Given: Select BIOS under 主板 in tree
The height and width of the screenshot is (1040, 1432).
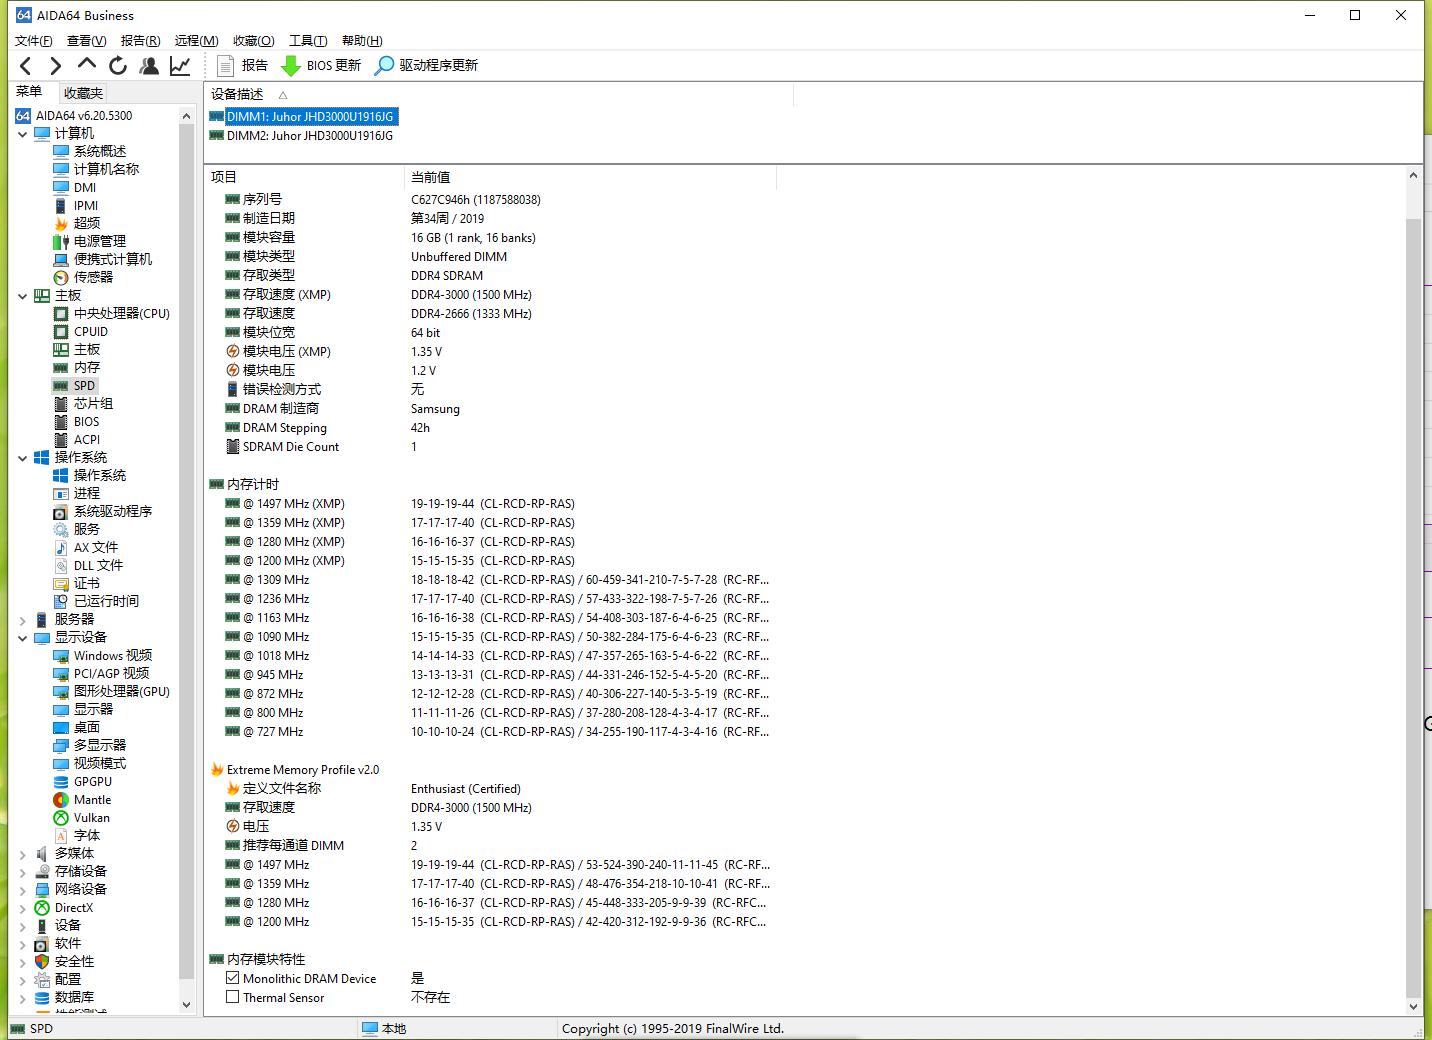Looking at the screenshot, I should [86, 421].
